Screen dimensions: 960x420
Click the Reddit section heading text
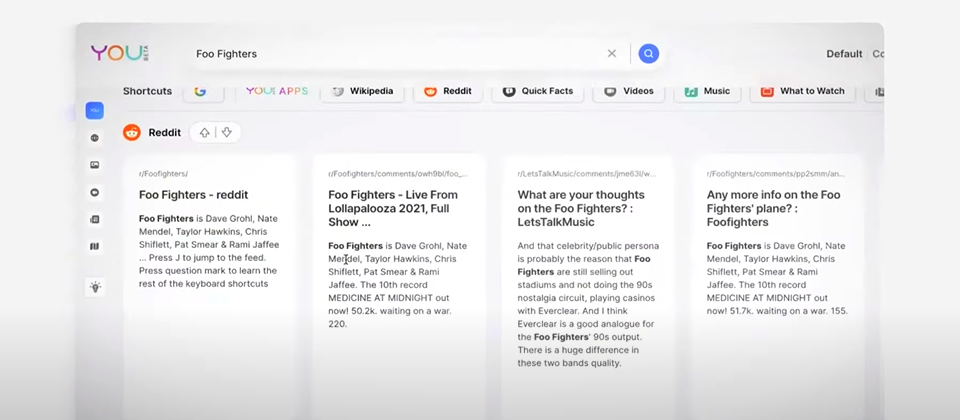tap(165, 133)
